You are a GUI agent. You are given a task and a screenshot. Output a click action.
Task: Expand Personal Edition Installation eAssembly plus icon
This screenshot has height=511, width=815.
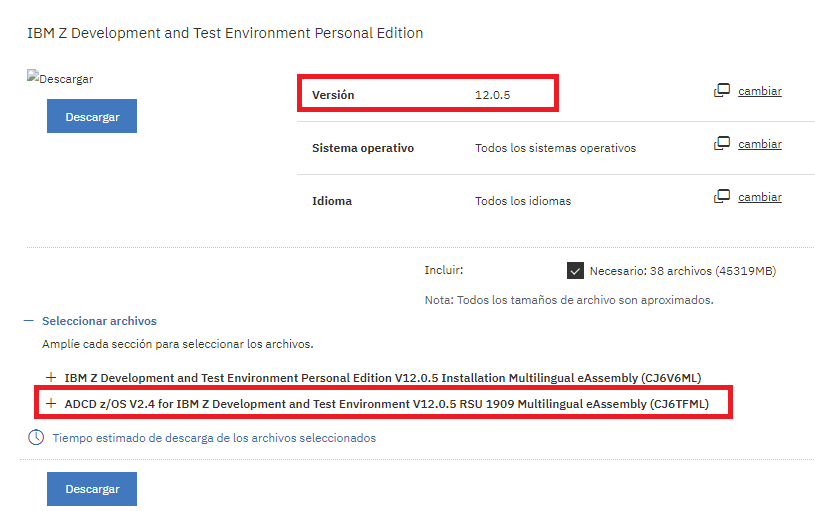pyautogui.click(x=51, y=378)
